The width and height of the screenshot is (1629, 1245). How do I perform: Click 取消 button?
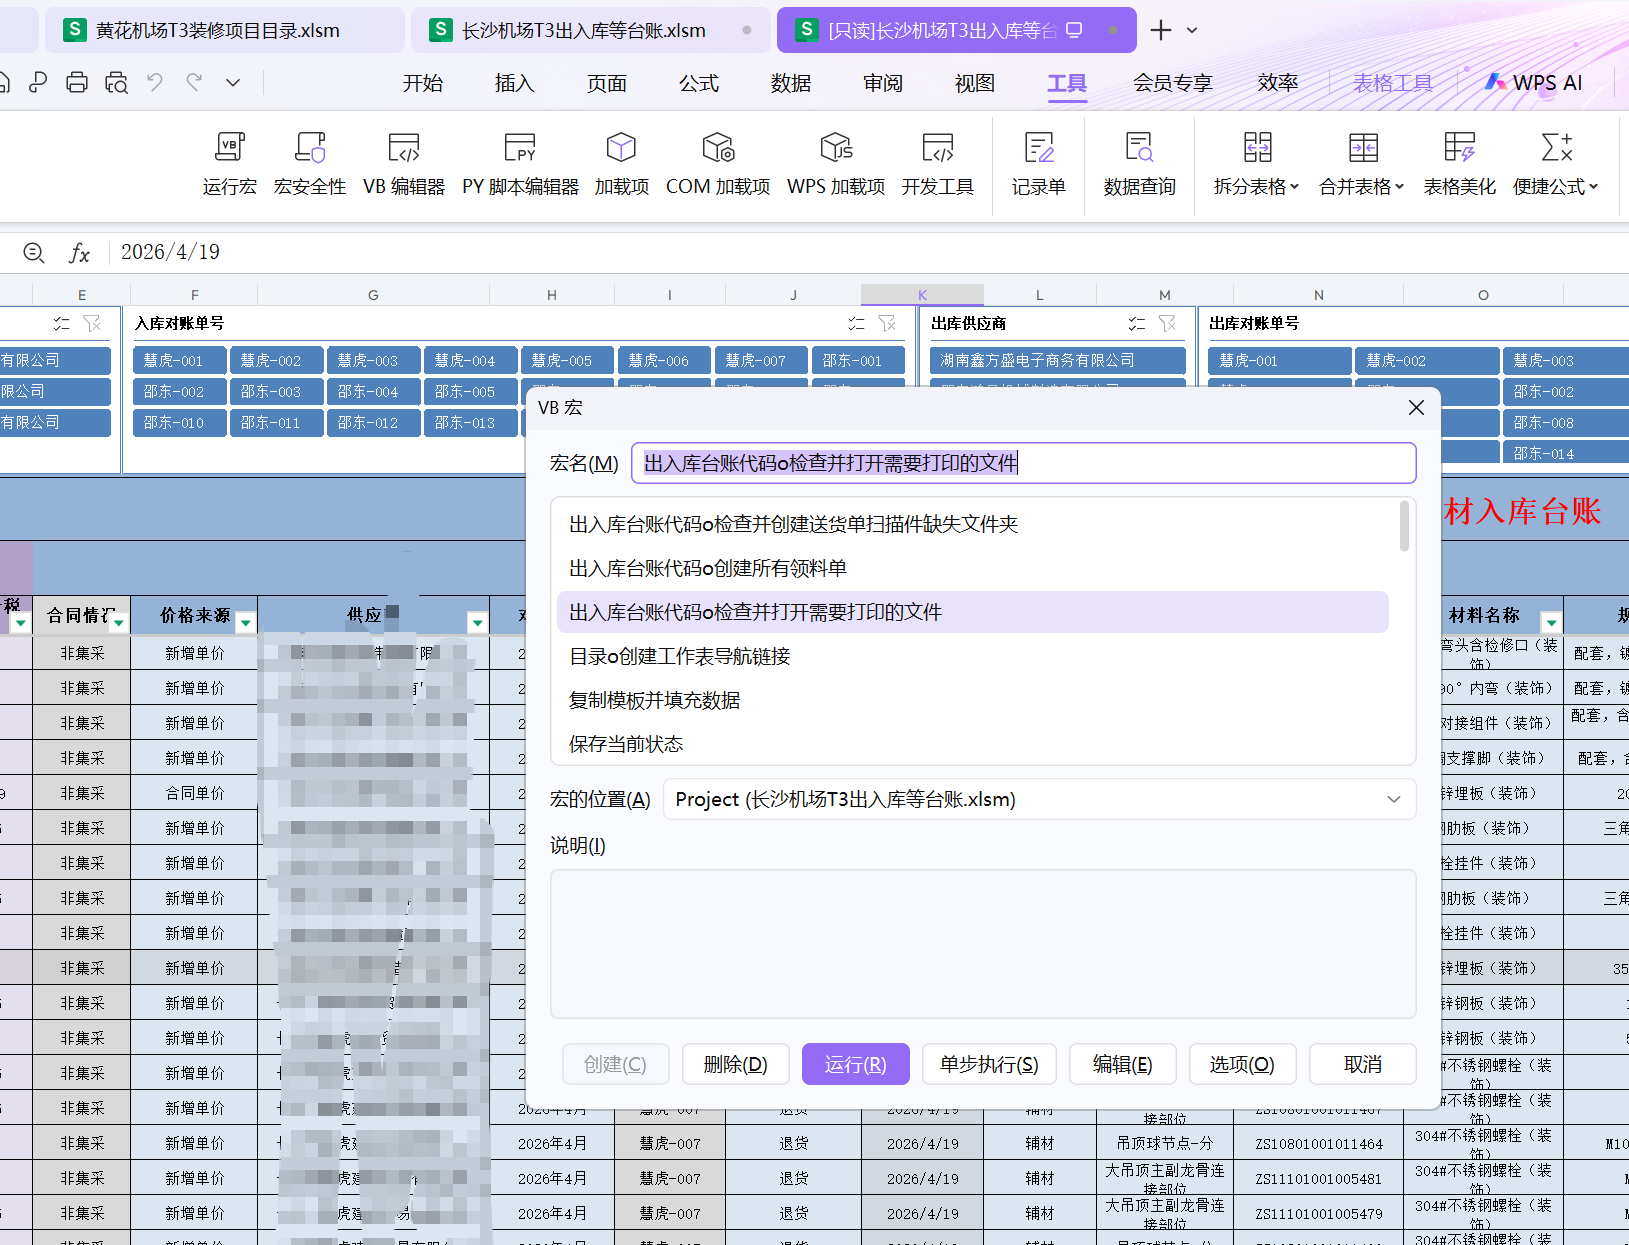[x=1363, y=1064]
